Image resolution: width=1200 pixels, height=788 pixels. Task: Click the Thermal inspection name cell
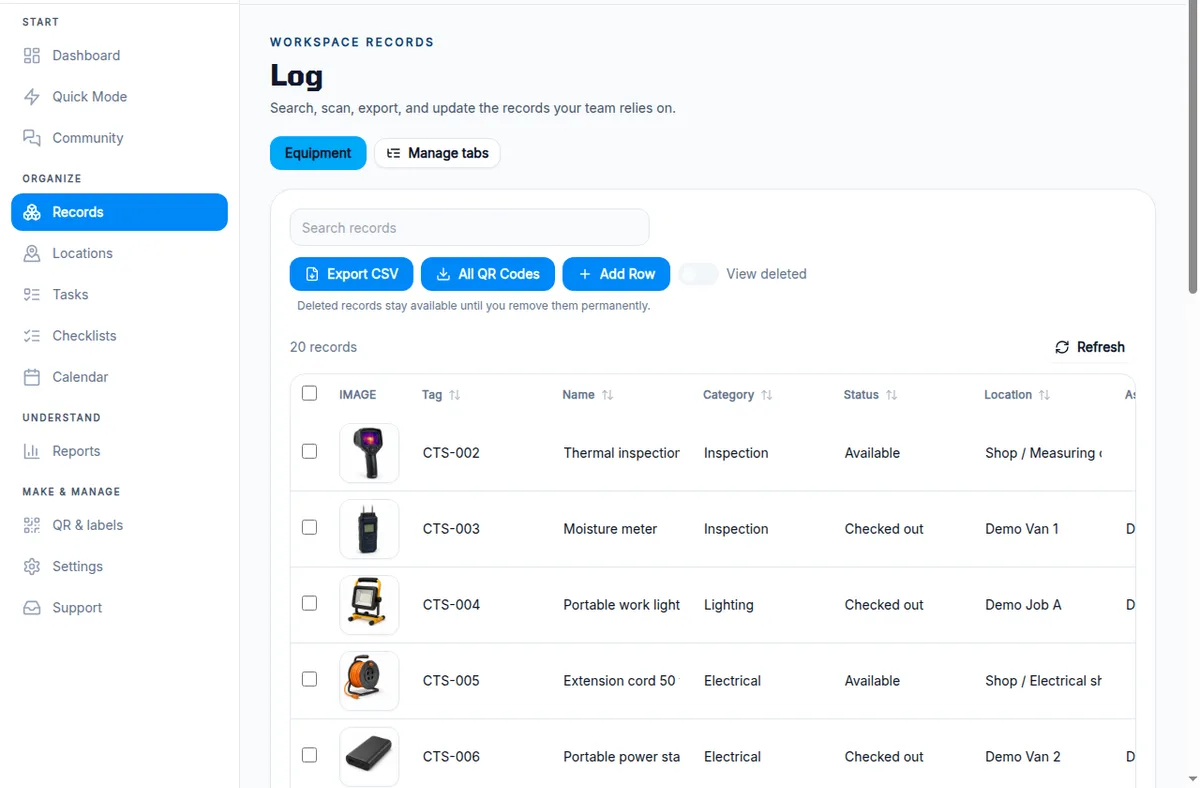tap(621, 453)
